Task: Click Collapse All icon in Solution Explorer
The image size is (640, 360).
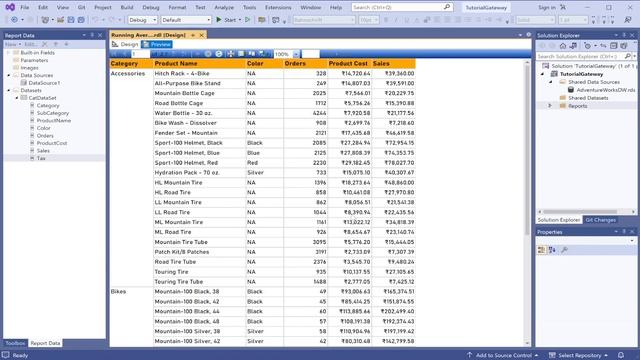Action: coord(613,46)
